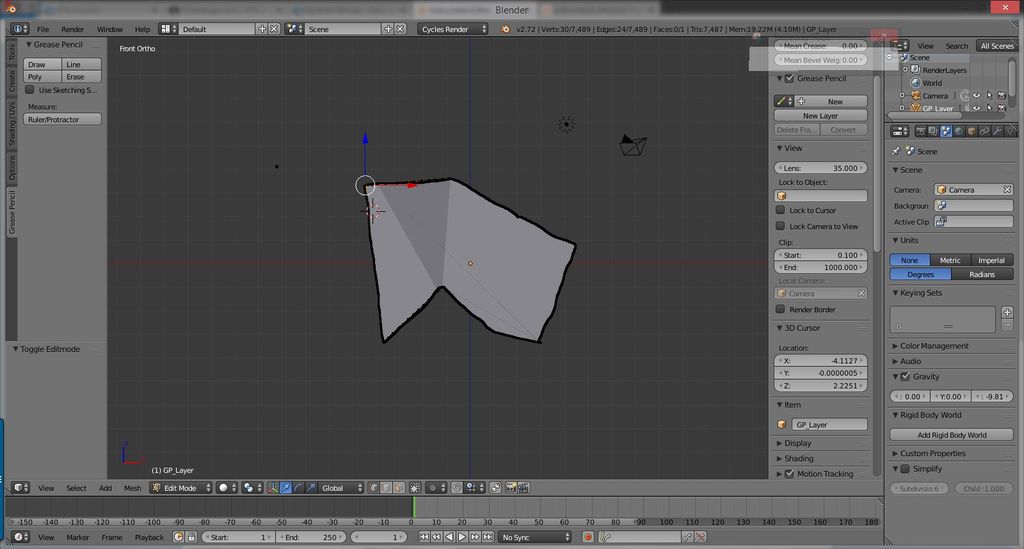This screenshot has width=1024, height=549.
Task: Open the Render menu
Action: tap(73, 29)
